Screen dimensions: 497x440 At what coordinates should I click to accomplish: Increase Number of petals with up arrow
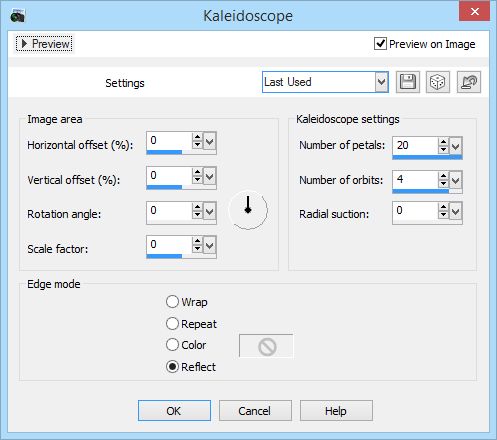[443, 142]
